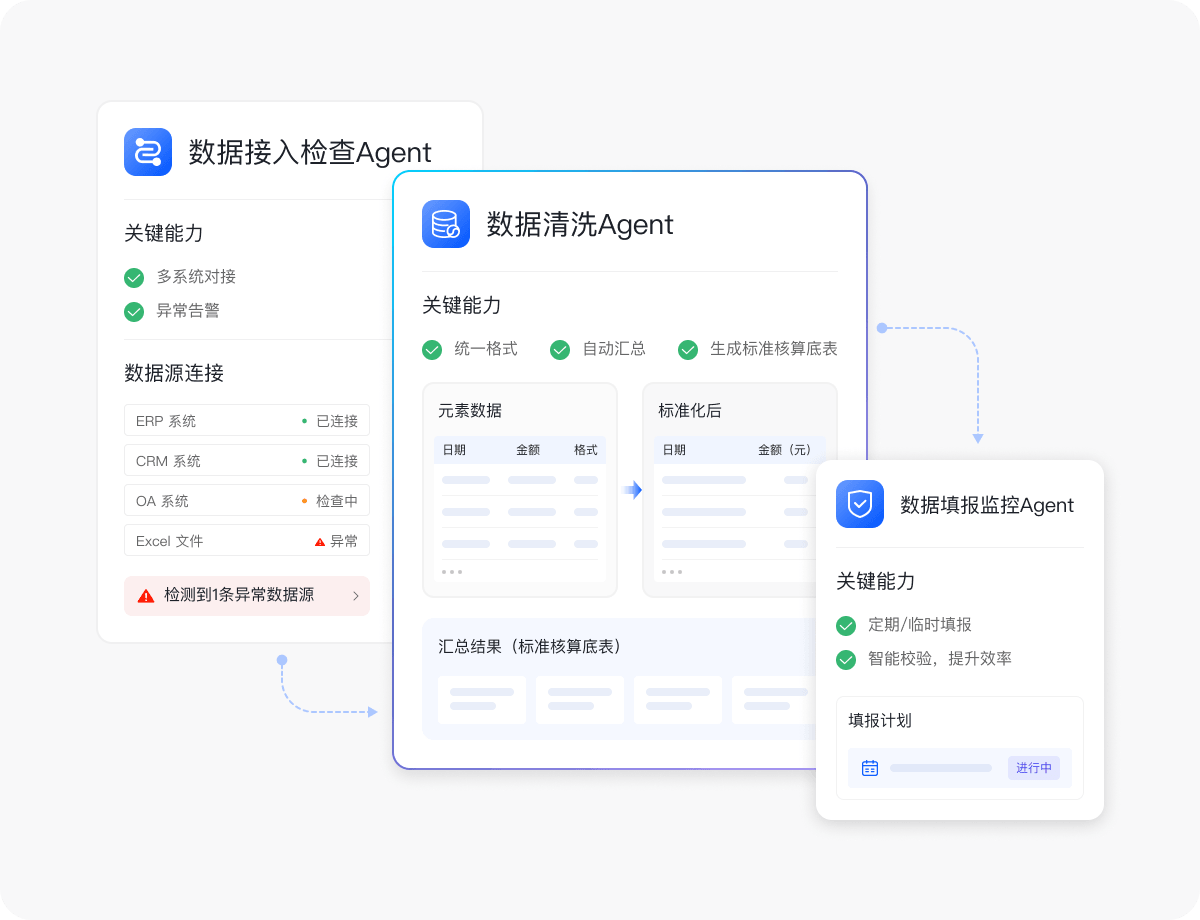This screenshot has height=920, width=1200.
Task: Click the 定期/临时填报 capability text
Action: click(x=920, y=625)
